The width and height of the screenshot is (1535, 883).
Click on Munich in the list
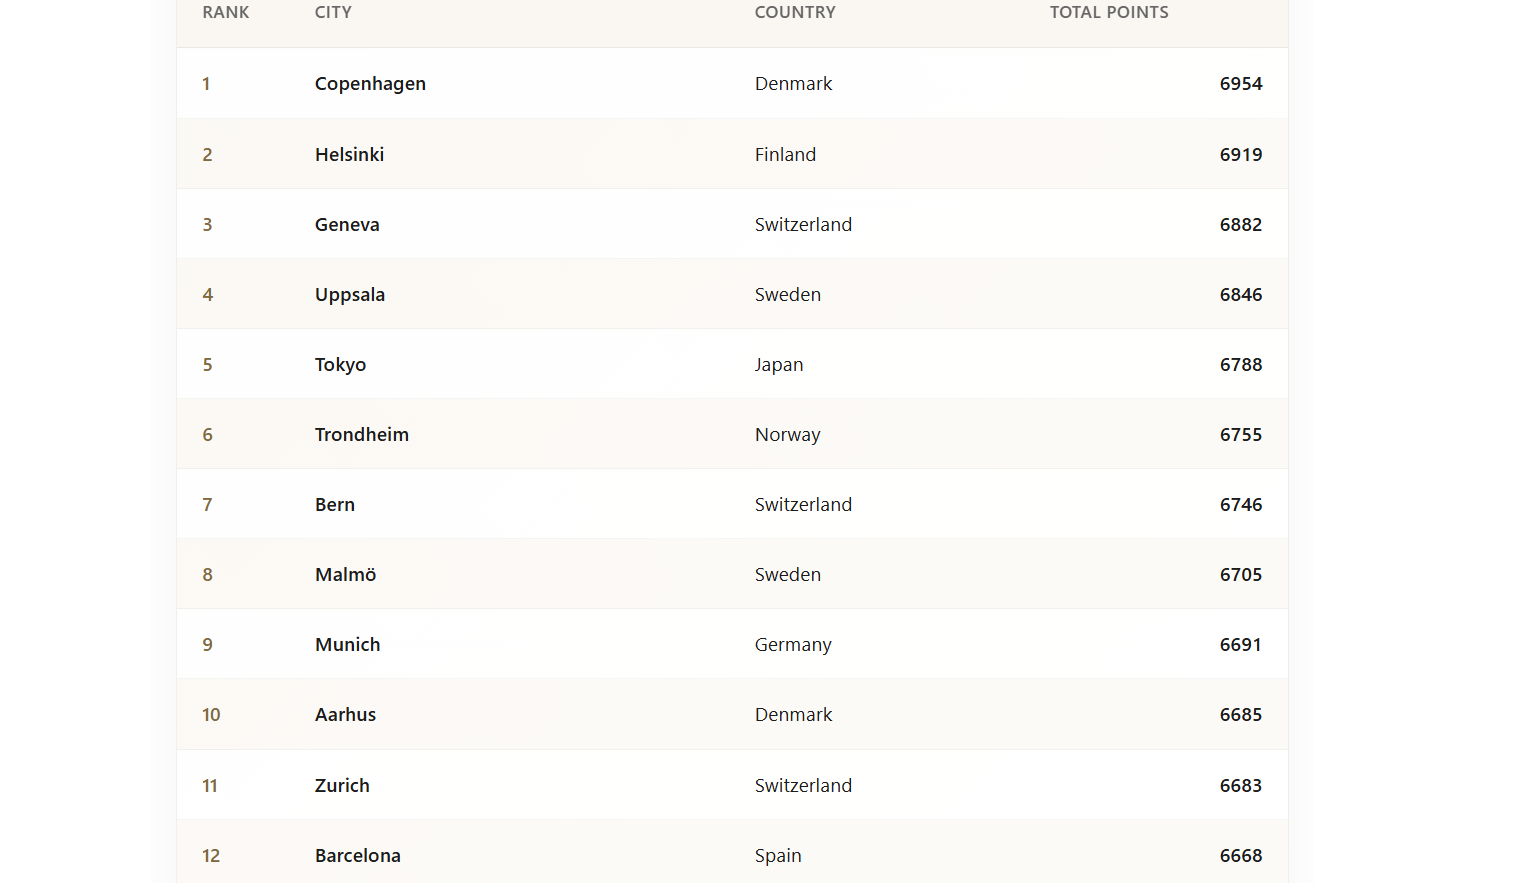point(348,644)
